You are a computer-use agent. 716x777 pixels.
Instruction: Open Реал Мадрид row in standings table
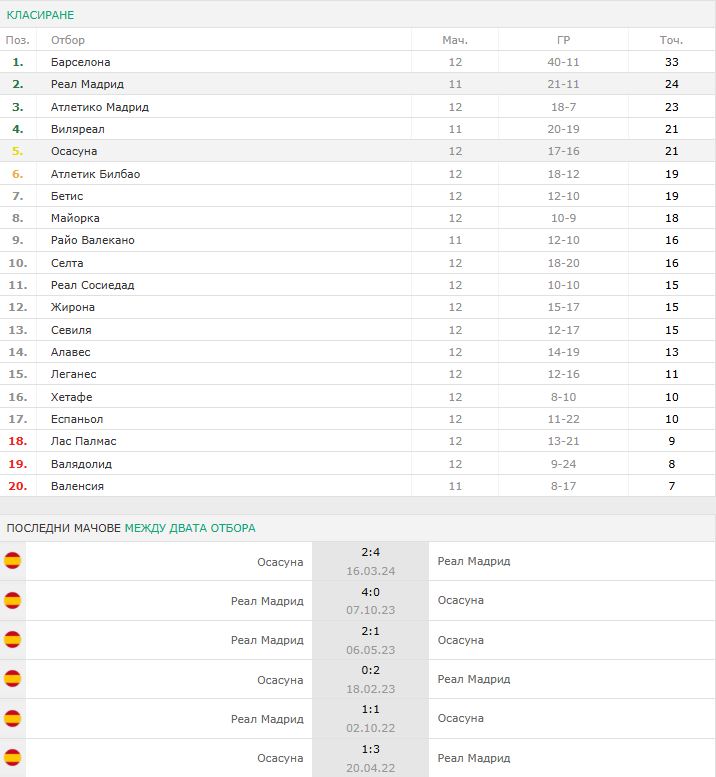coord(358,84)
